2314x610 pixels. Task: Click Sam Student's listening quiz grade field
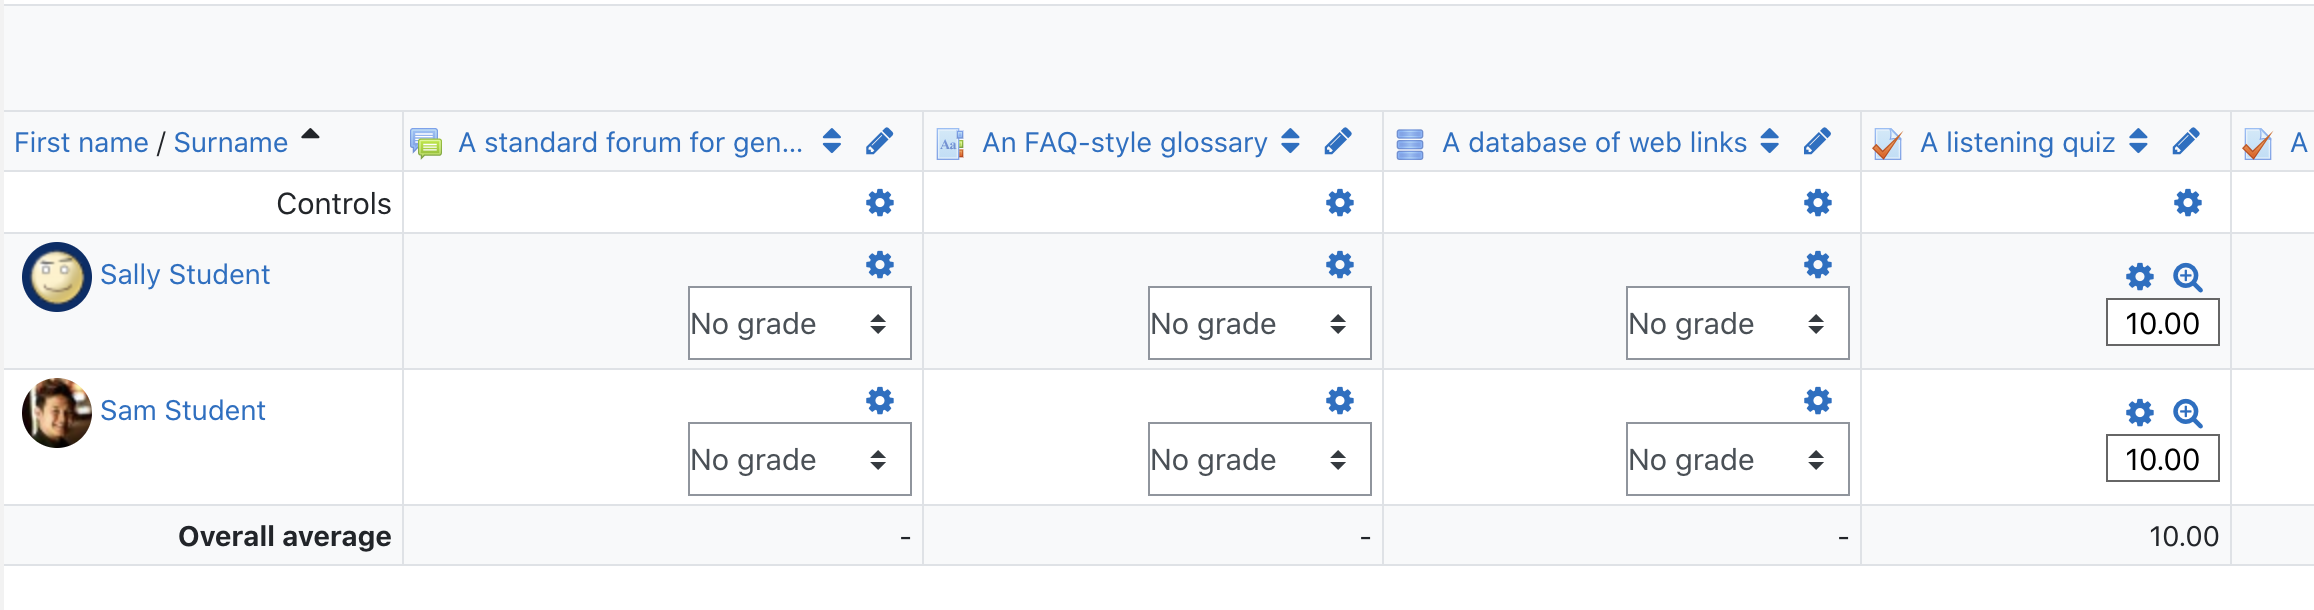point(2163,459)
